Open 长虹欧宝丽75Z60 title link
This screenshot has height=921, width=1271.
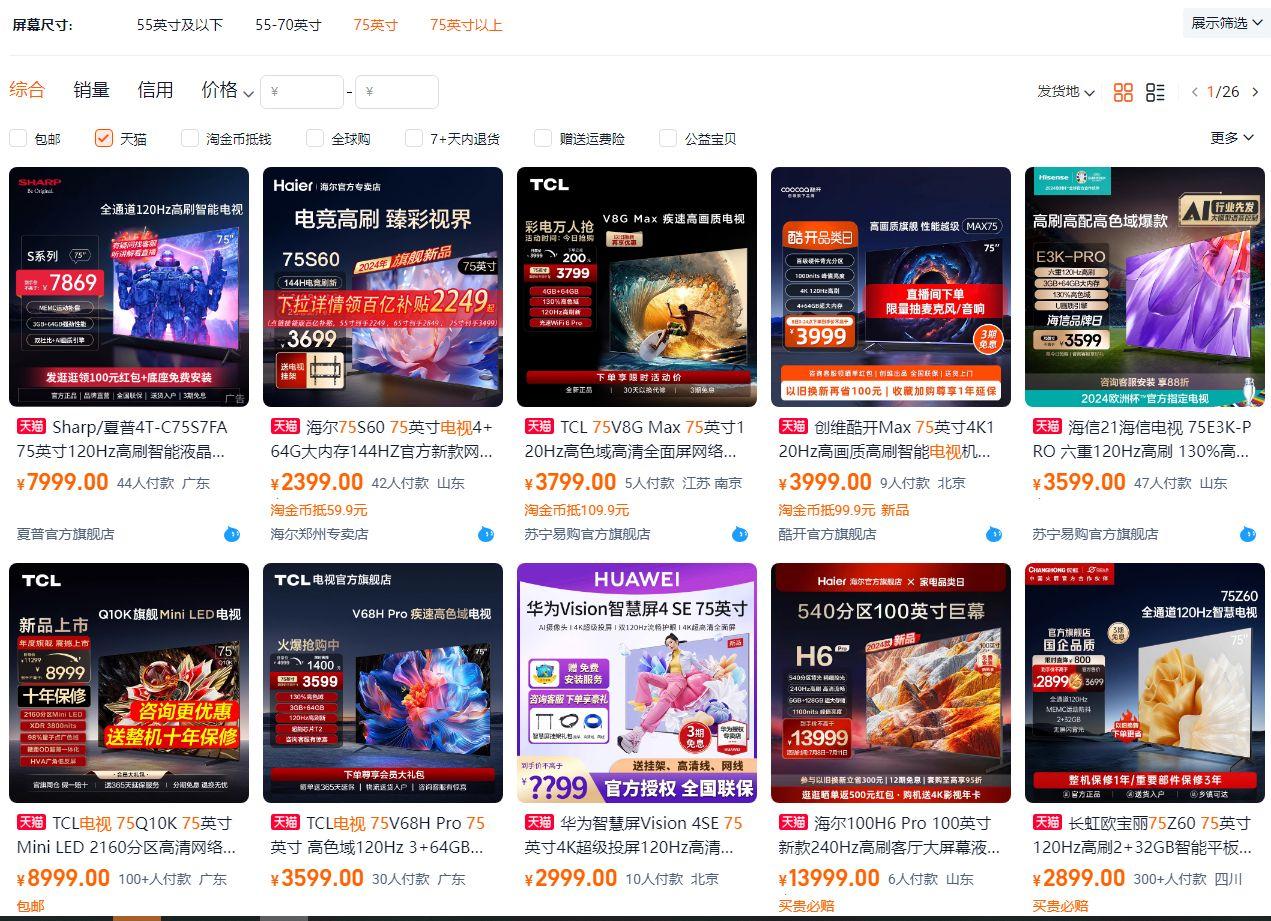[x=1142, y=835]
